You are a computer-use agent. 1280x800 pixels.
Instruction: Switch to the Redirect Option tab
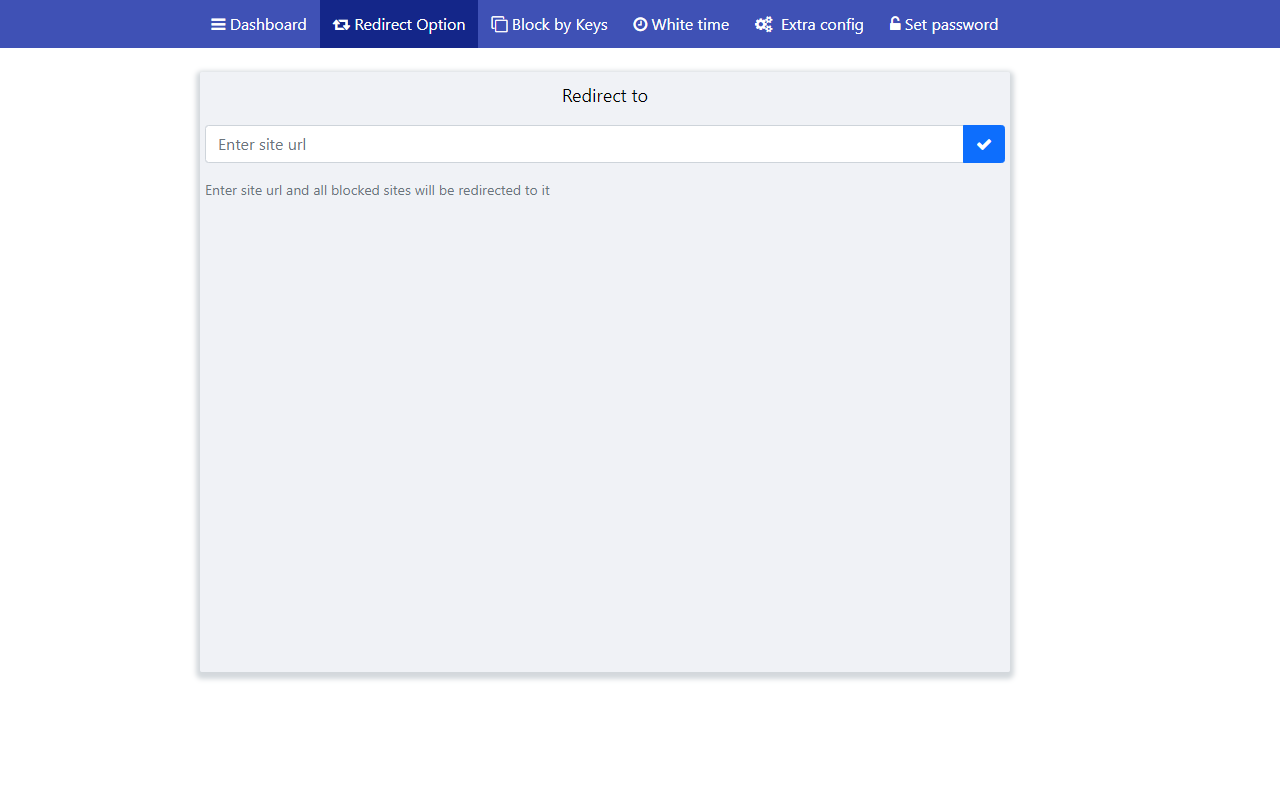pos(399,24)
